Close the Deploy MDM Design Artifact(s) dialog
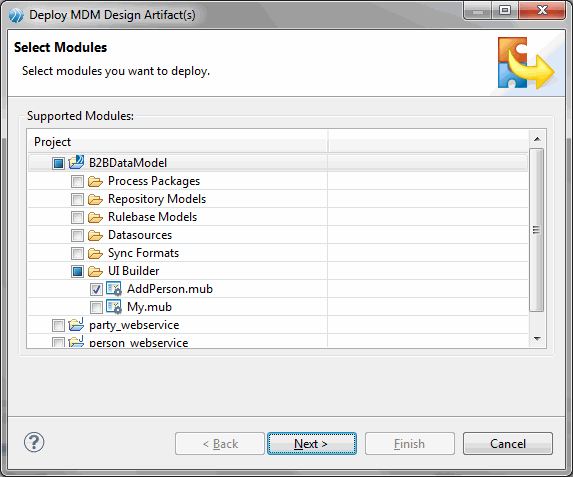Image resolution: width=573 pixels, height=477 pixels. coord(542,10)
